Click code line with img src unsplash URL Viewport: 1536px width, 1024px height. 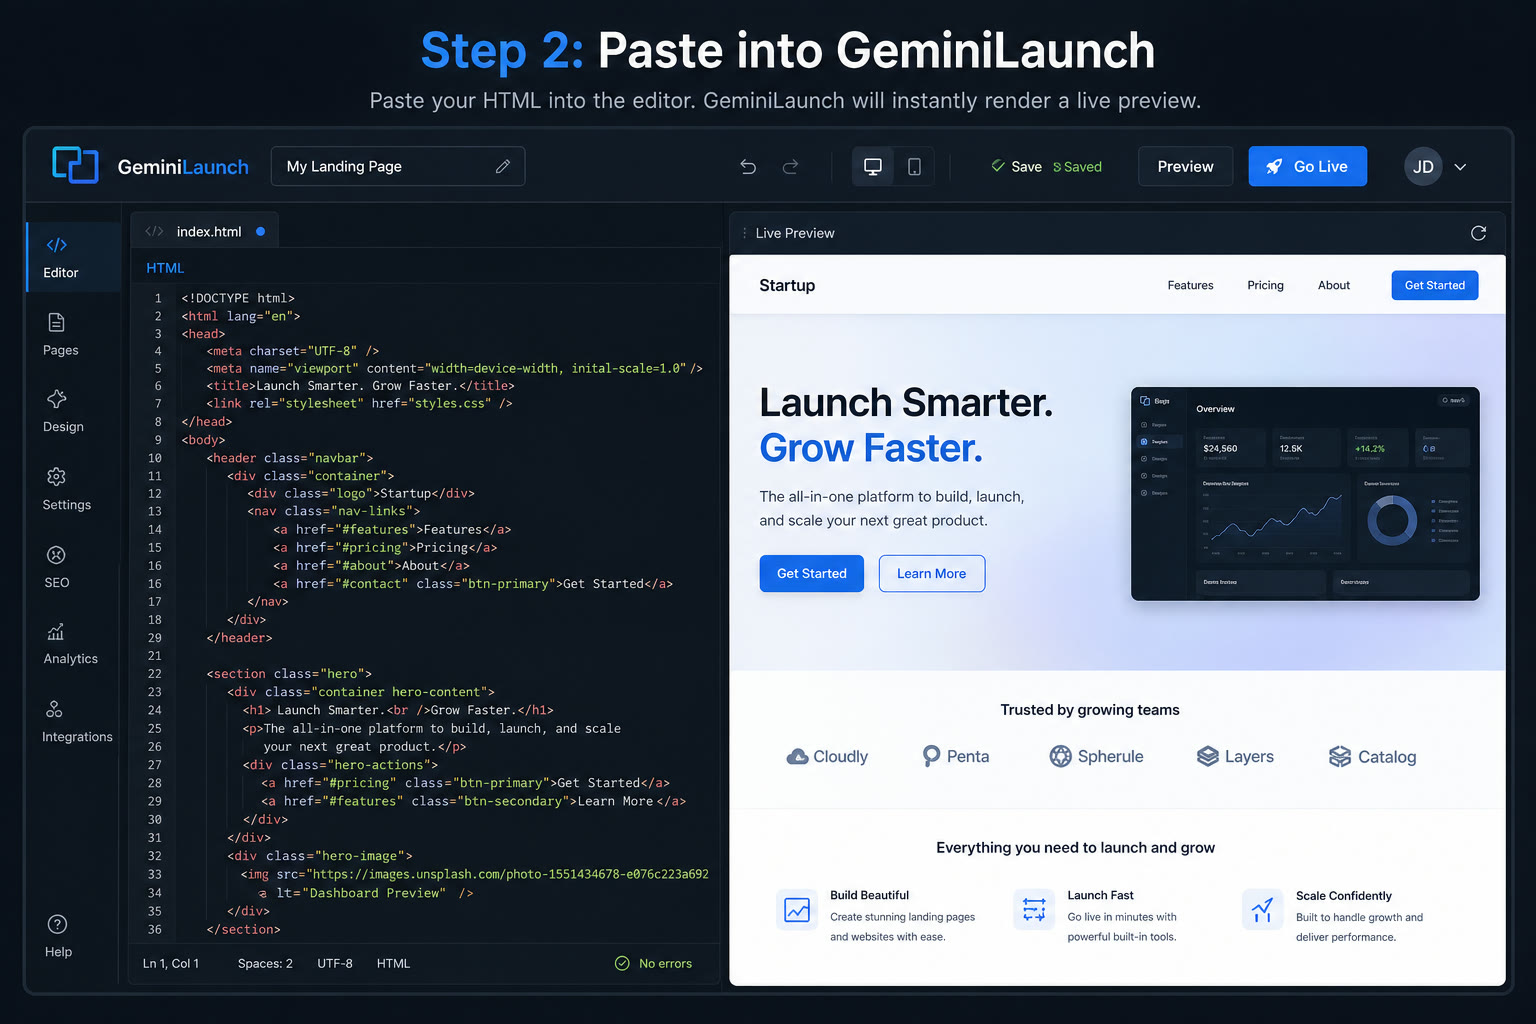[x=474, y=874]
